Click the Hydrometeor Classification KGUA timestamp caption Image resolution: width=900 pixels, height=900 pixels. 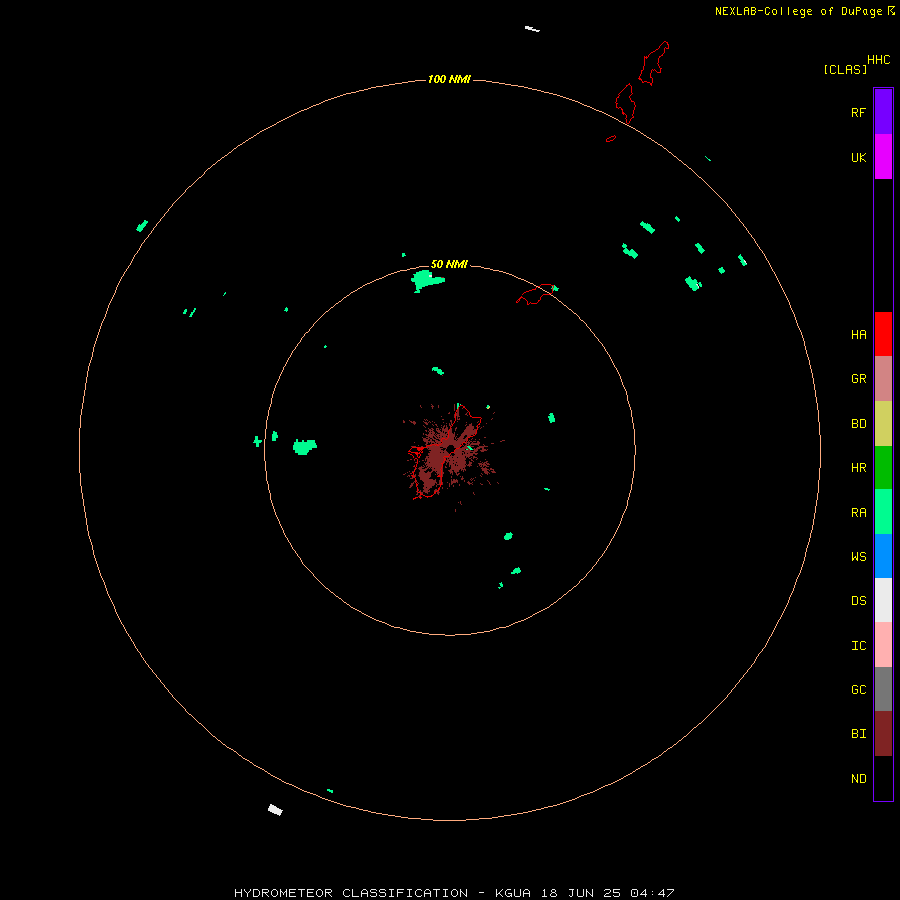pos(454,893)
